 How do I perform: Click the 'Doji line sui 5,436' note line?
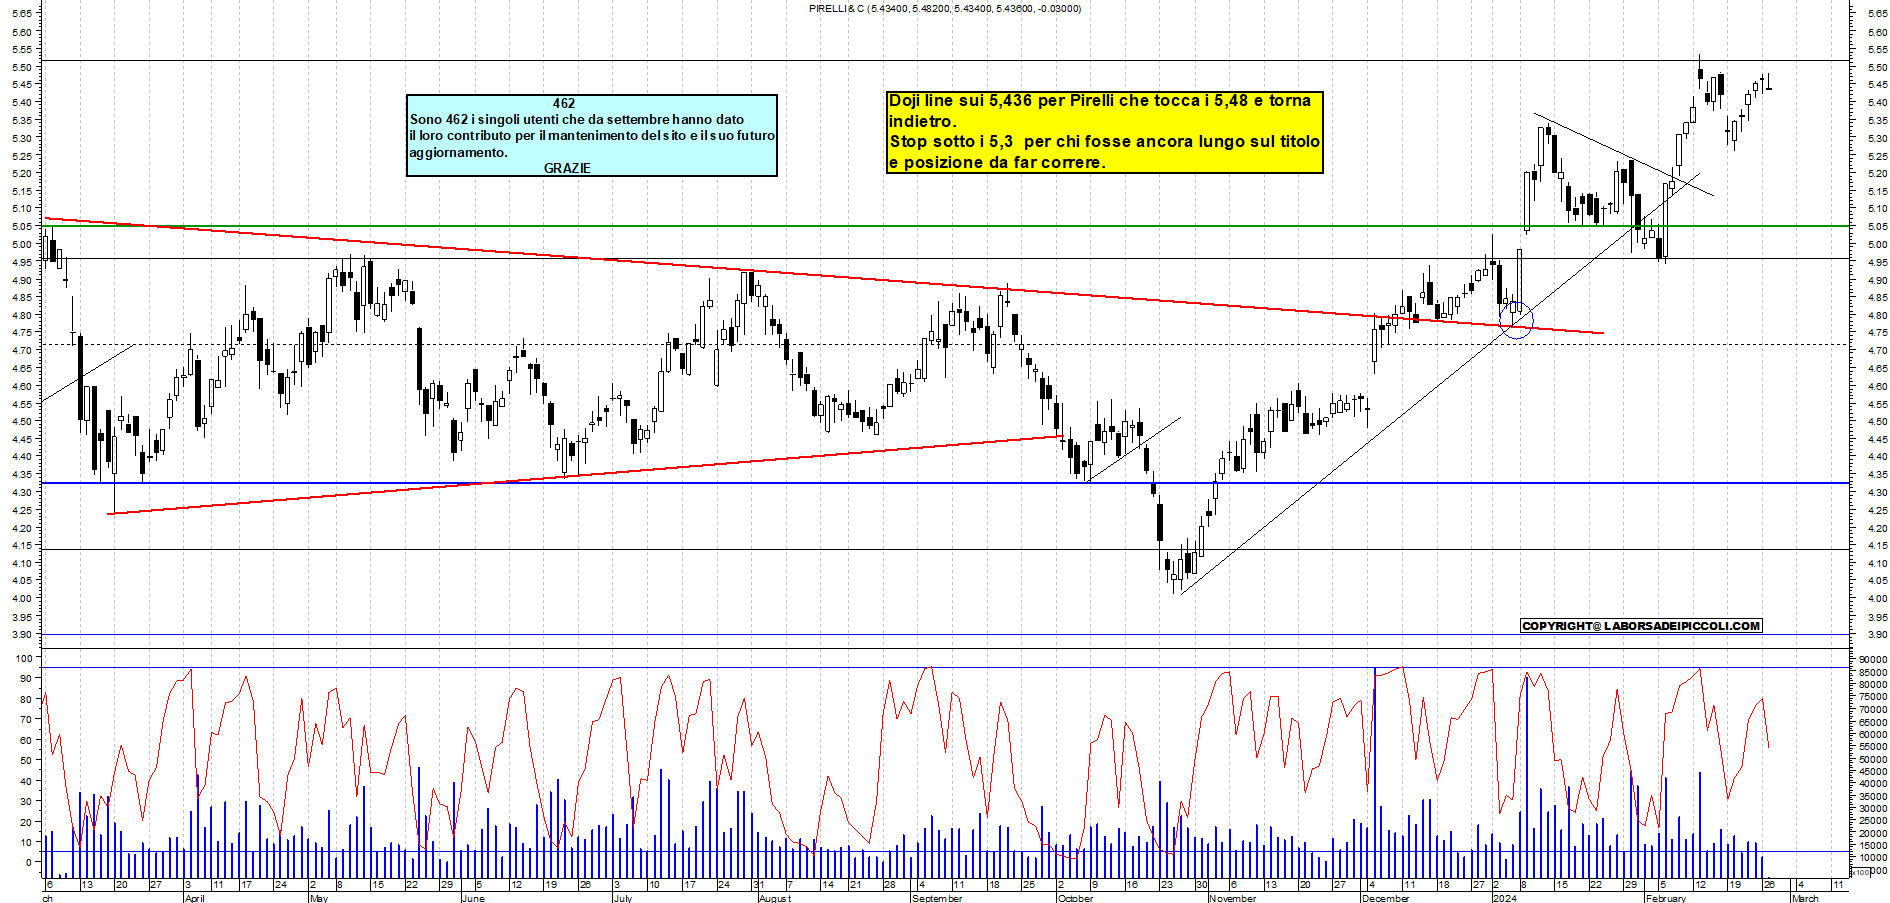coord(1100,100)
